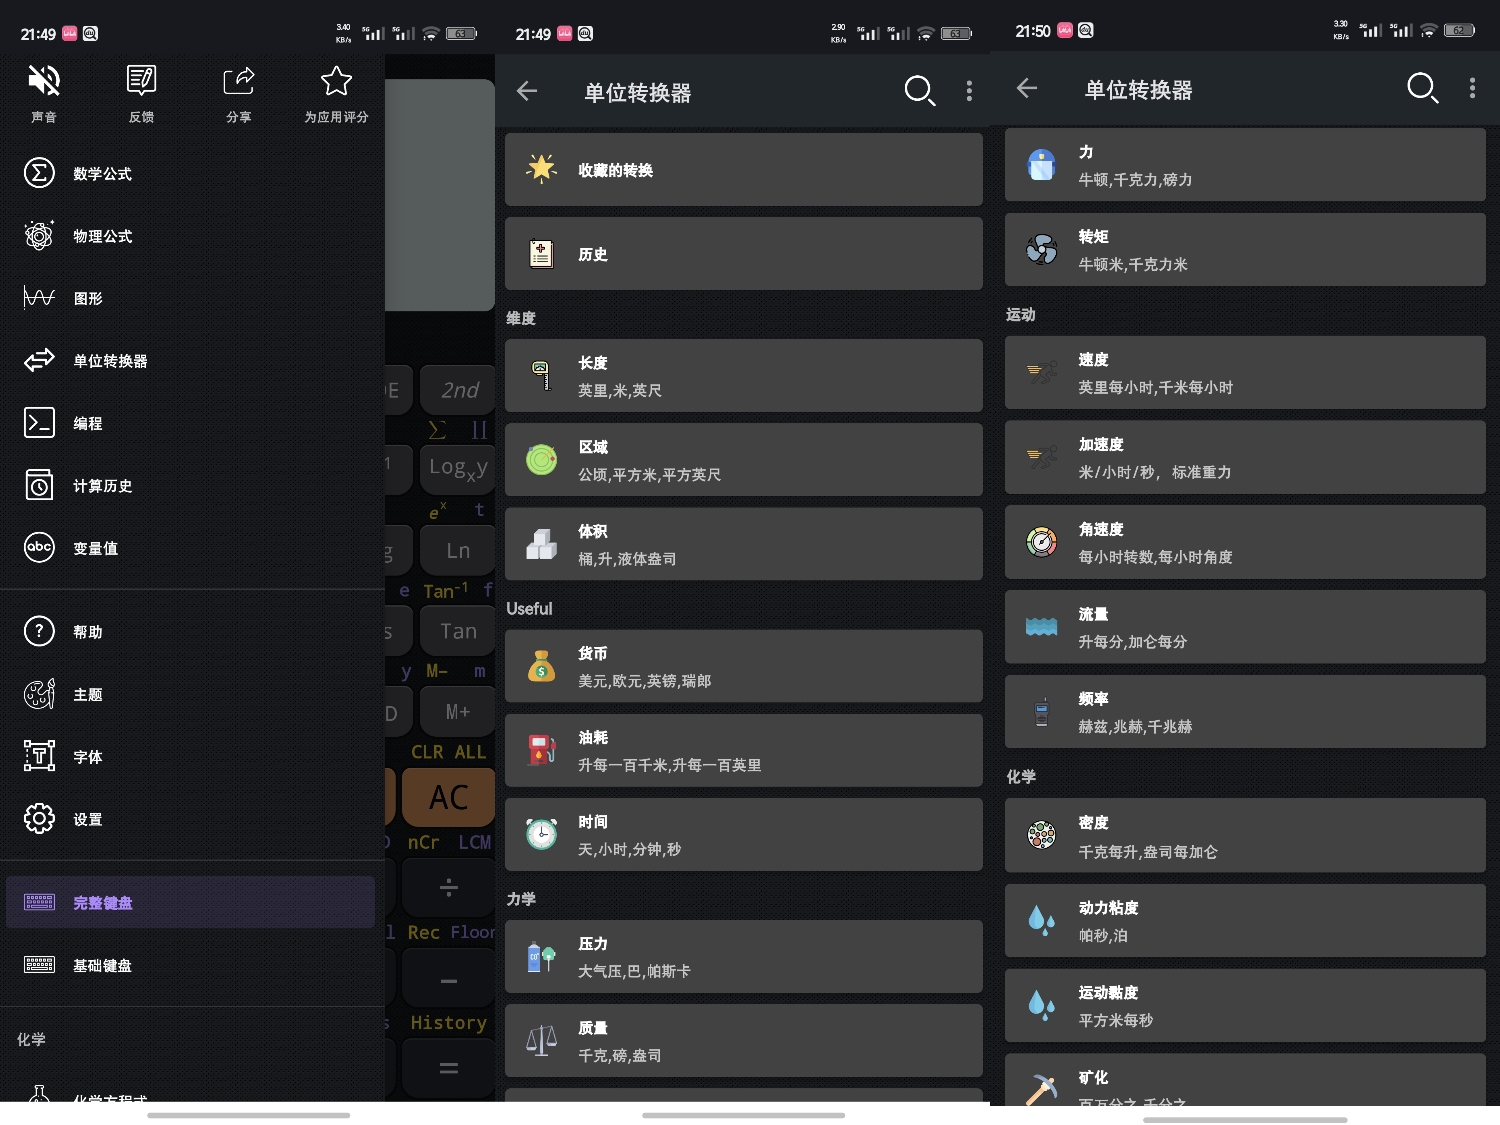Open the 运动黏度 kinematic viscosity converter

point(1245,1005)
